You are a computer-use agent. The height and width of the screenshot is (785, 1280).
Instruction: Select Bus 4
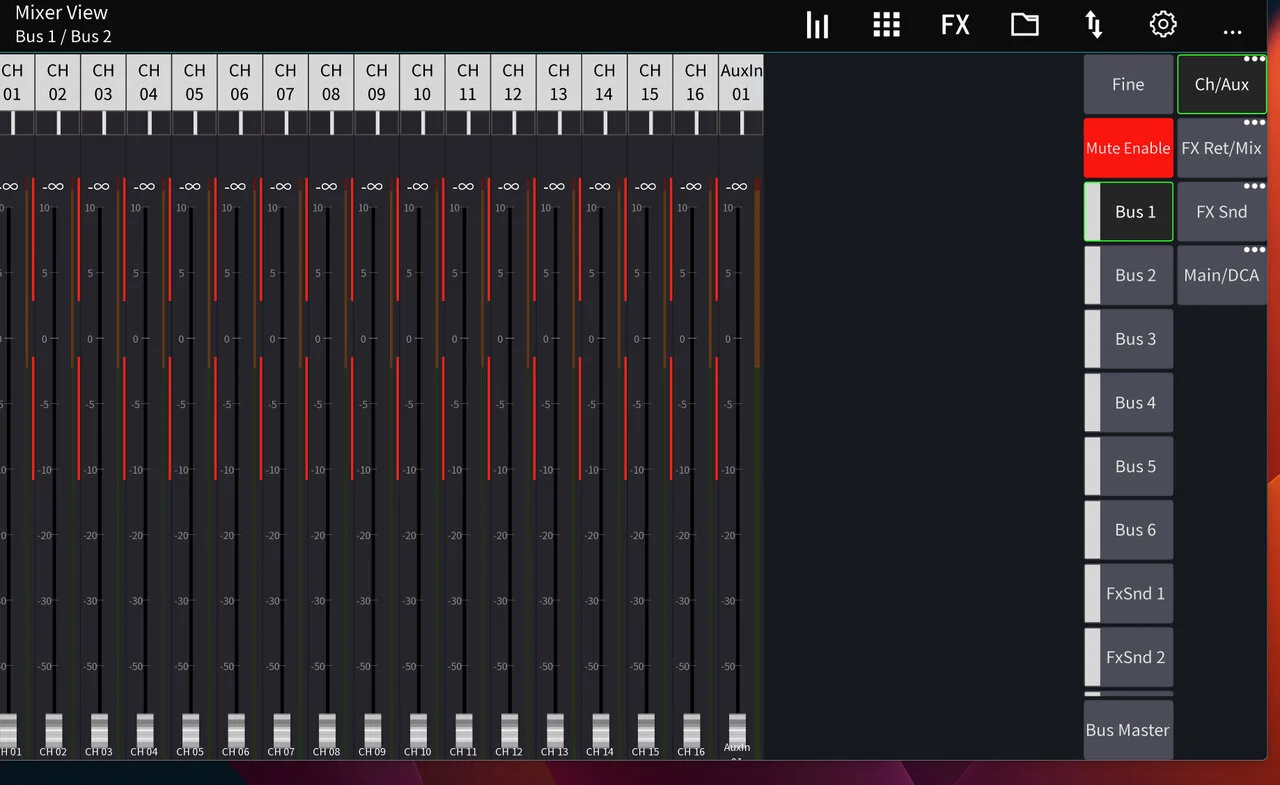click(1128, 403)
